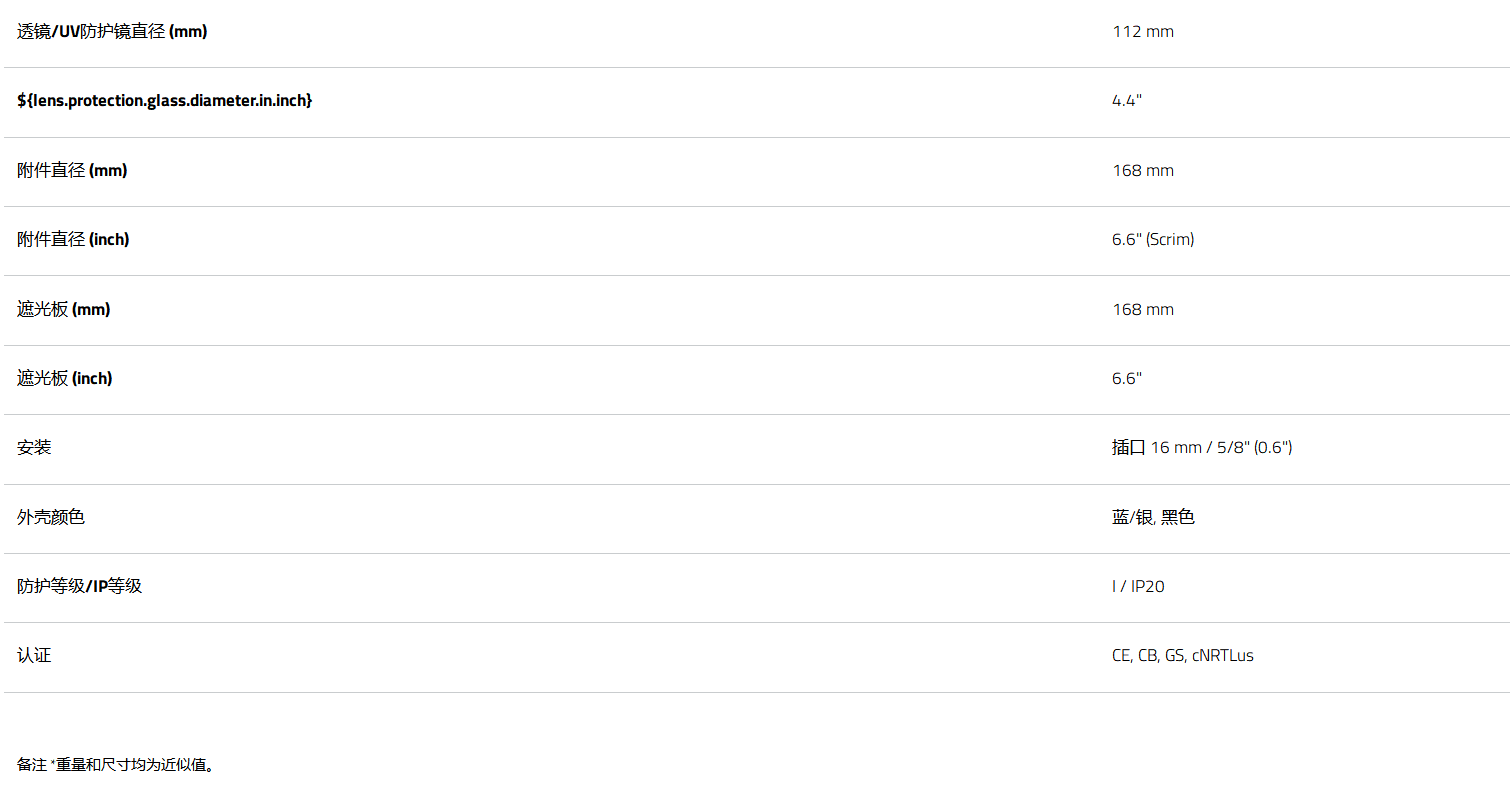
Task: Select the 112 mm lens diameter value
Action: click(1142, 32)
